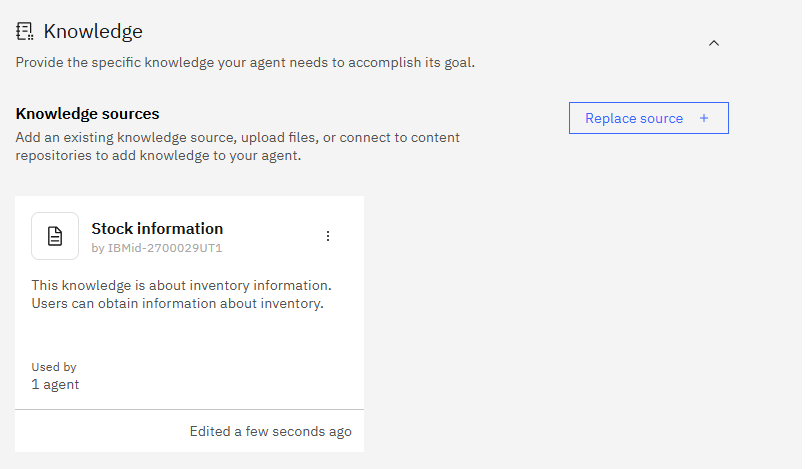This screenshot has height=469, width=805.
Task: Open the Stock information three-dot menu
Action: (328, 236)
